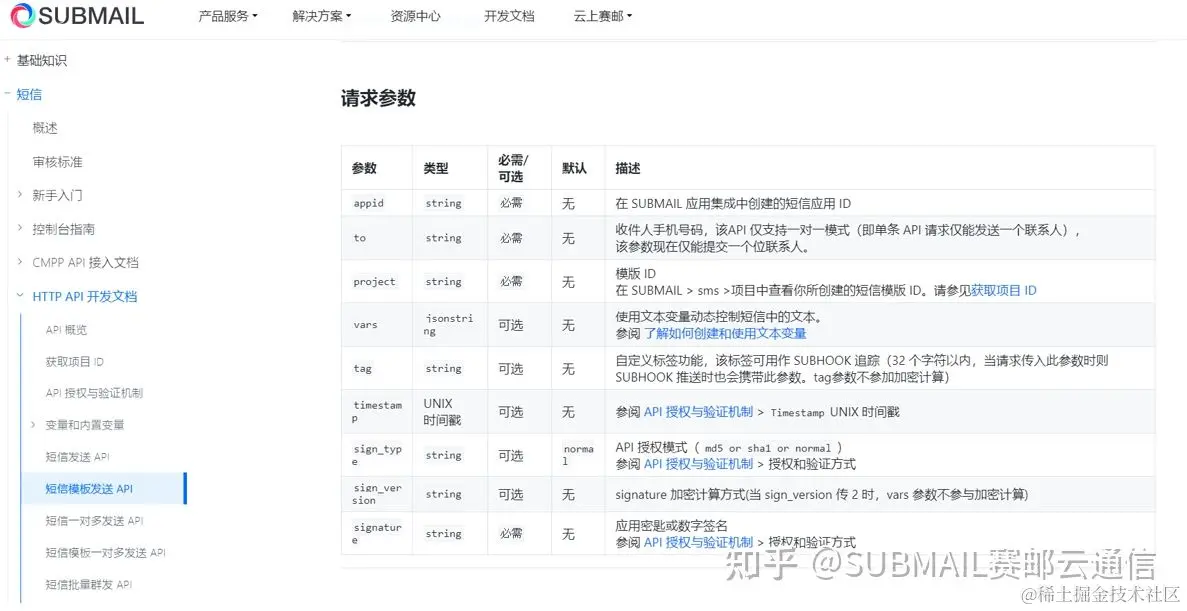Open the 审核标准 sidebar page
The image size is (1187, 611).
coord(58,161)
